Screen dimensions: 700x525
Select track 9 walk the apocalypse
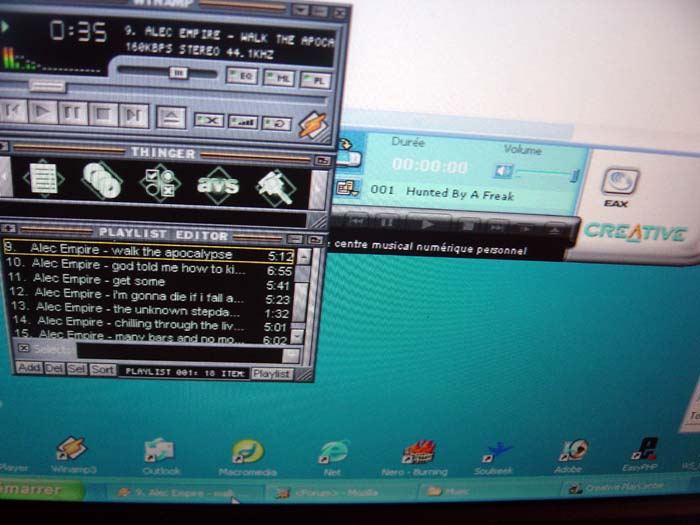149,252
